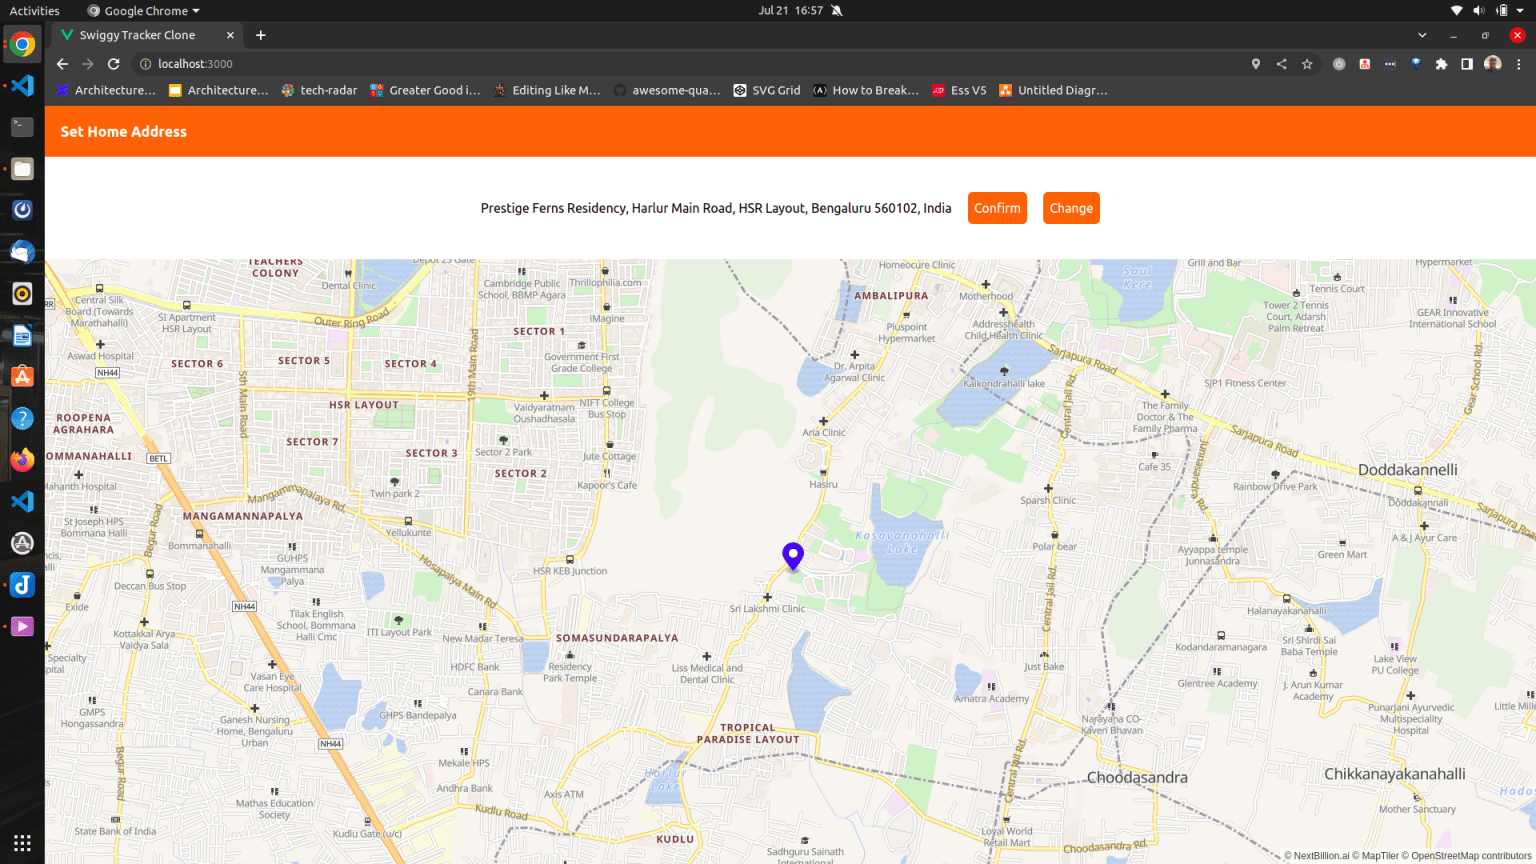Image resolution: width=1536 pixels, height=864 pixels.
Task: Click the Change address button
Action: 1071,208
